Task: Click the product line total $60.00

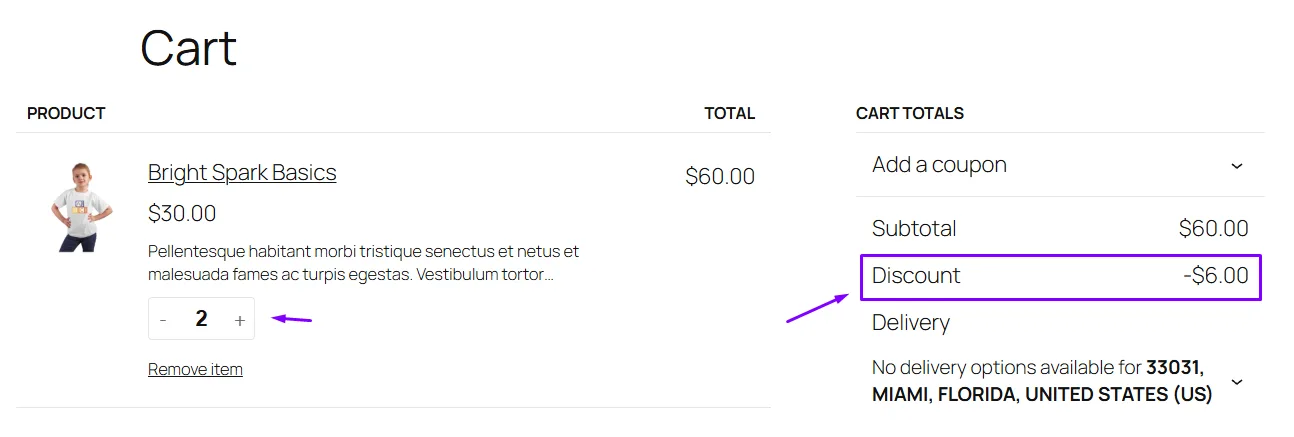Action: 720,177
